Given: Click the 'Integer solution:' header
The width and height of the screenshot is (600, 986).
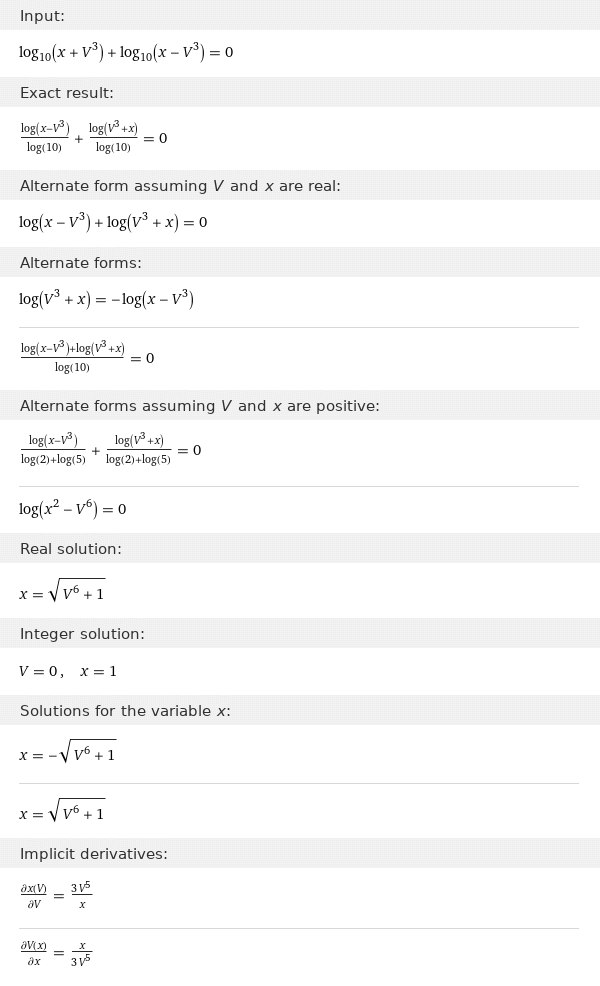Looking at the screenshot, I should click(x=82, y=634).
